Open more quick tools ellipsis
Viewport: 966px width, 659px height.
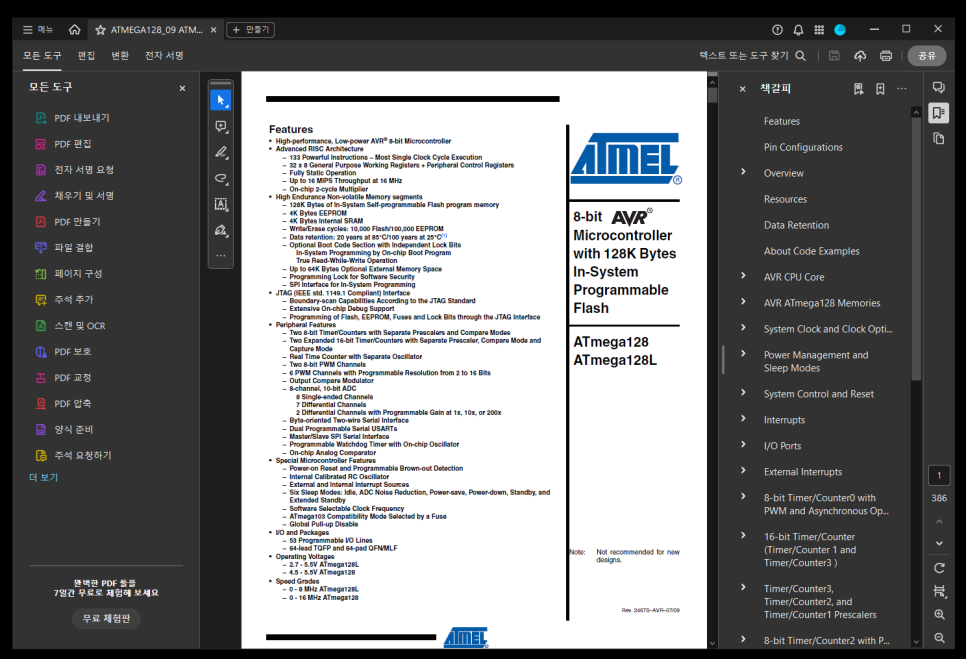click(221, 255)
